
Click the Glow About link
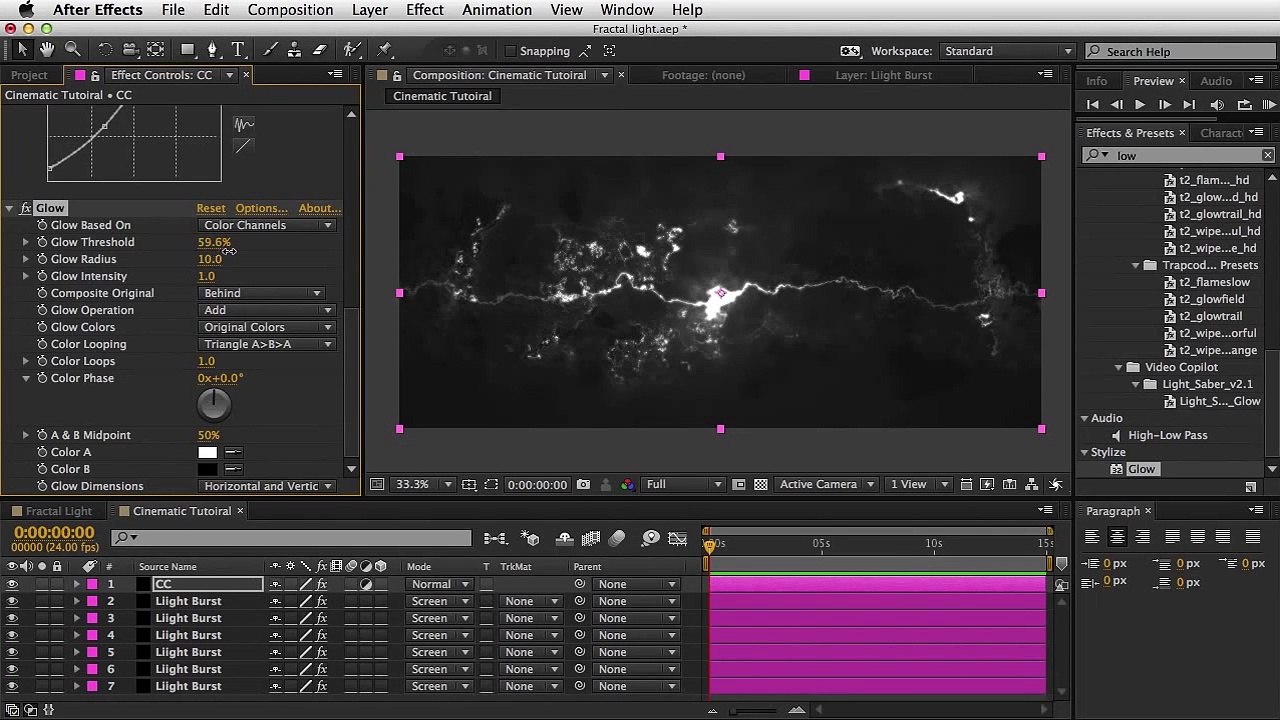[320, 208]
